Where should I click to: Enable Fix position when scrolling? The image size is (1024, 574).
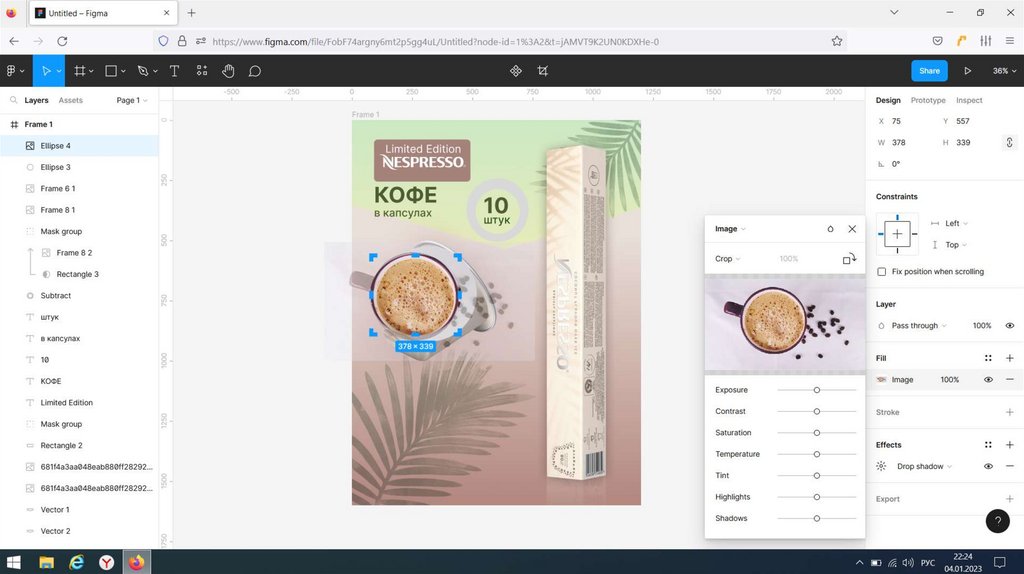tap(882, 272)
